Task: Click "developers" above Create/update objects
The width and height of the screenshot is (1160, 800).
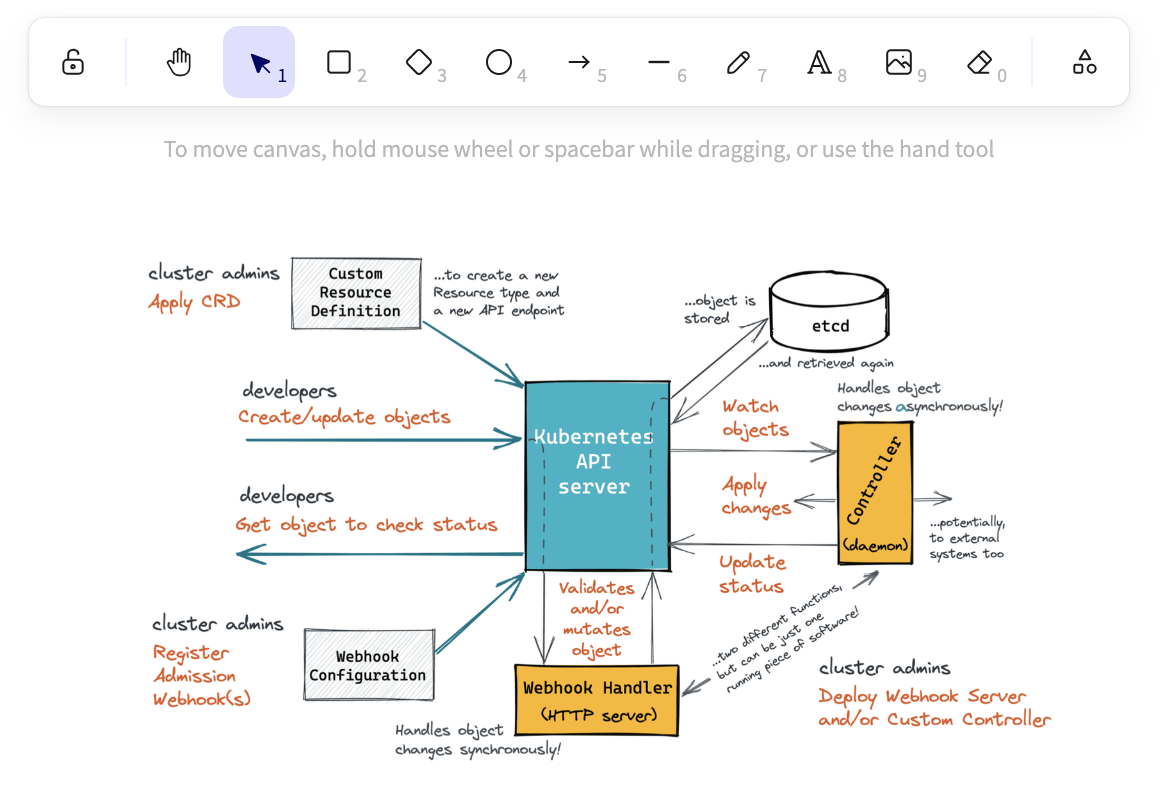Action: [x=289, y=391]
